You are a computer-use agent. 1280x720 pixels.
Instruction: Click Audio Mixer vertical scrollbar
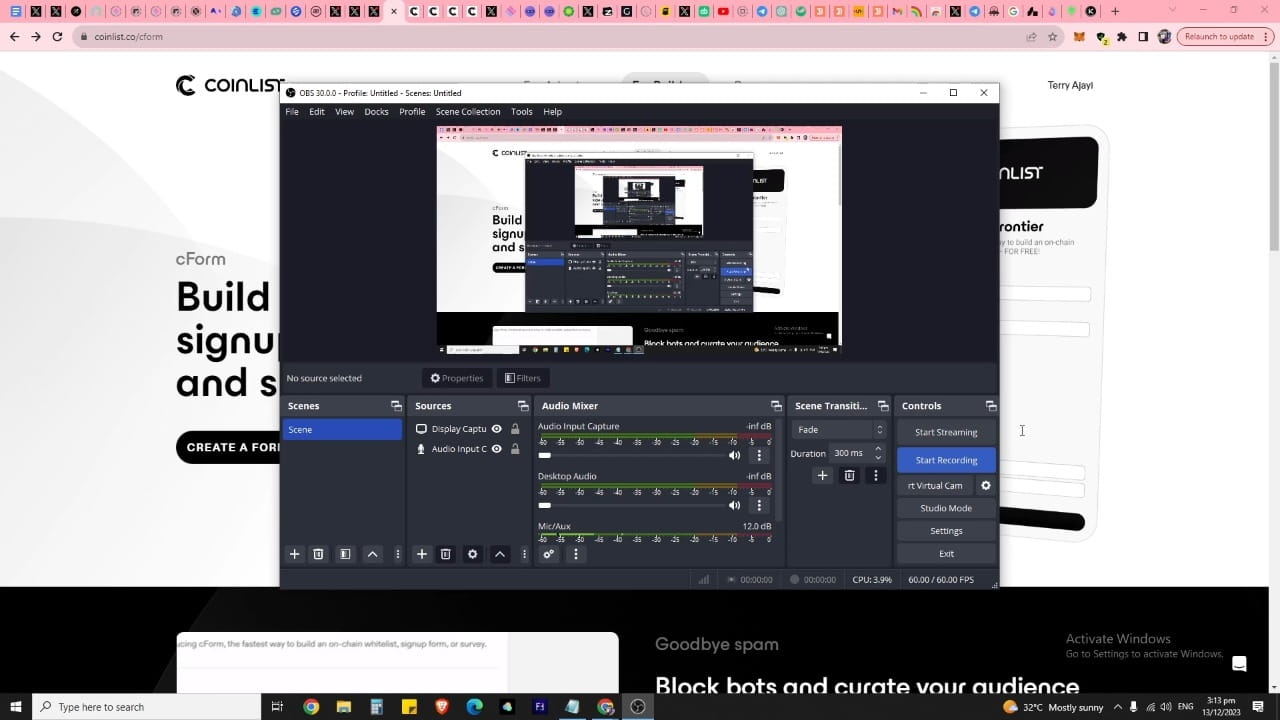[778, 470]
